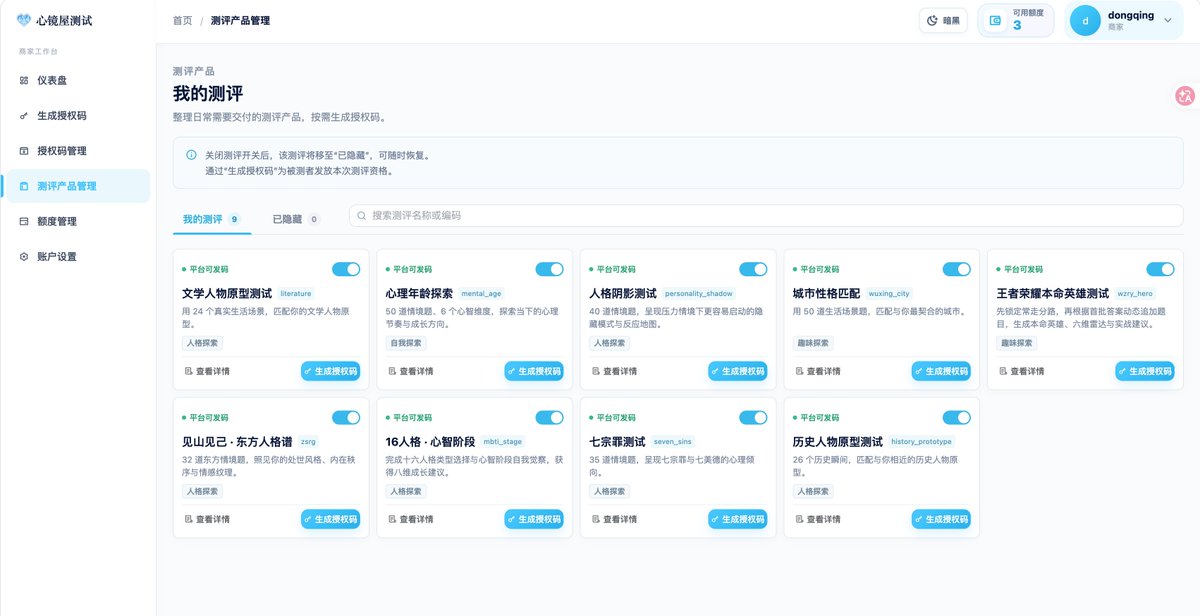This screenshot has width=1200, height=616.
Task: Click the moon icon for dark mode
Action: click(x=933, y=20)
